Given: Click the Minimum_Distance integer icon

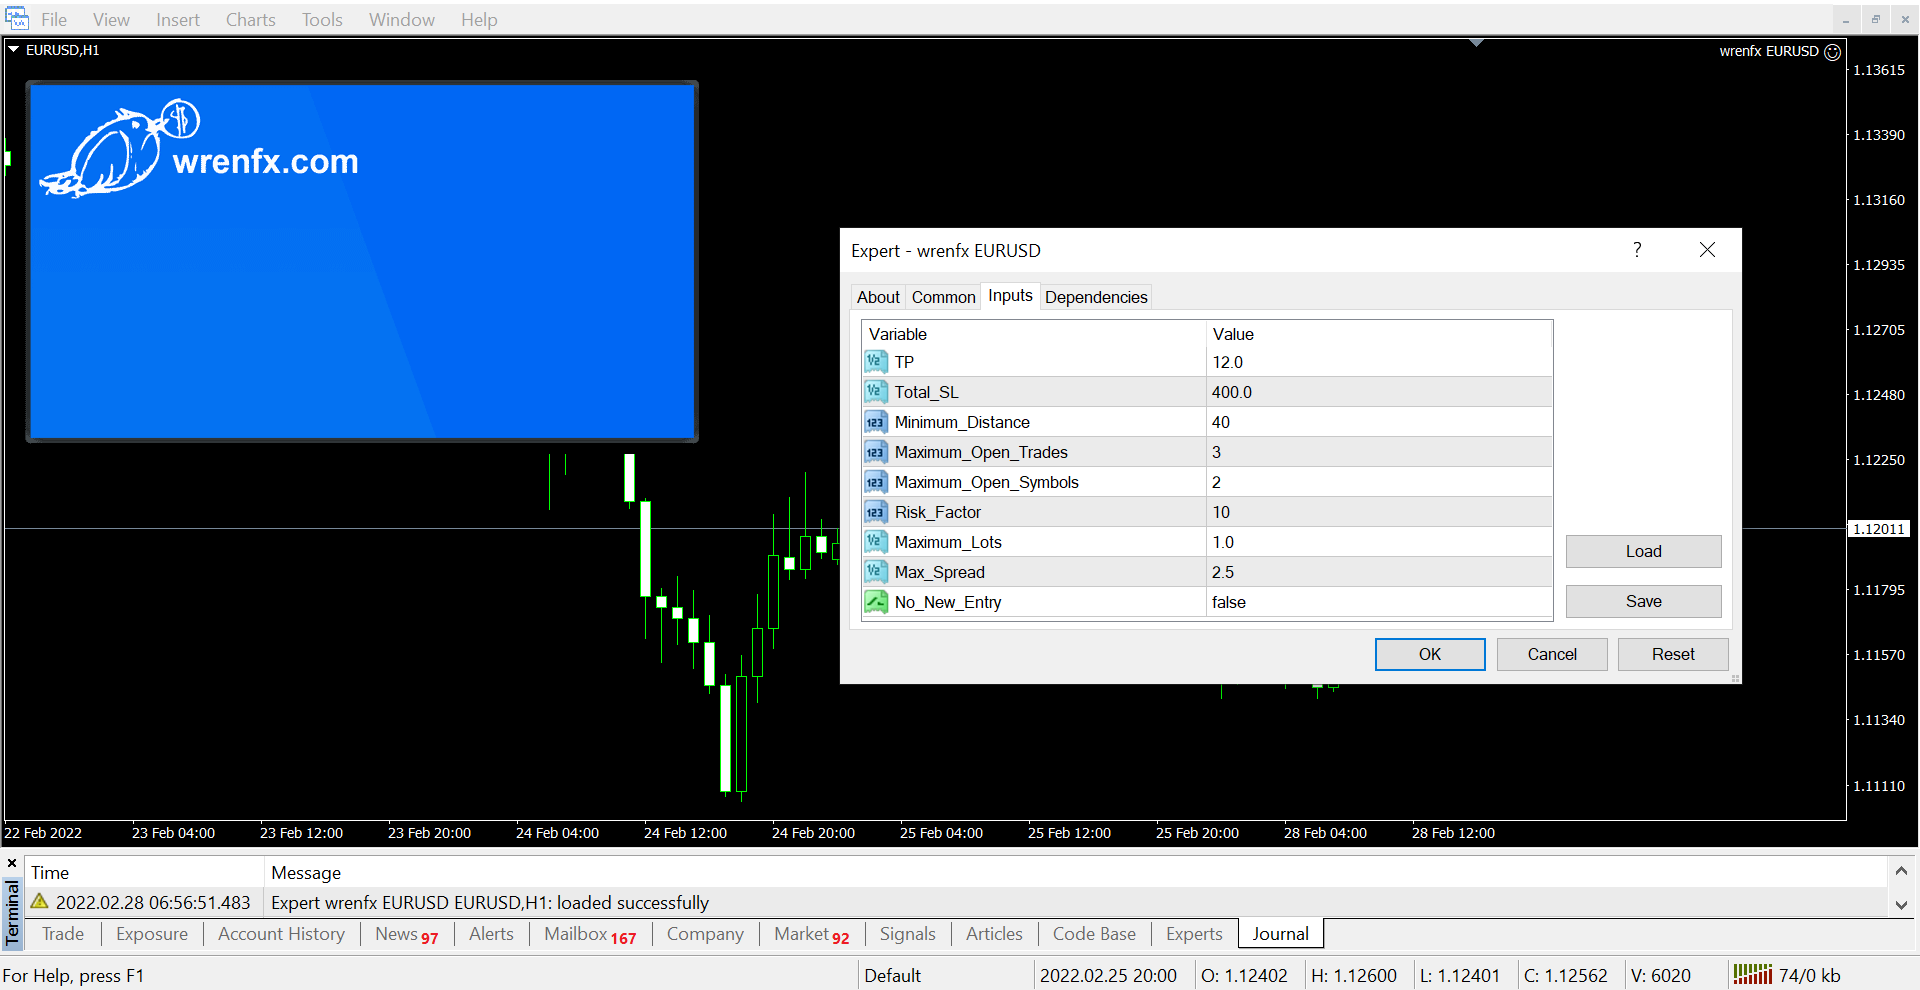Looking at the screenshot, I should (875, 422).
